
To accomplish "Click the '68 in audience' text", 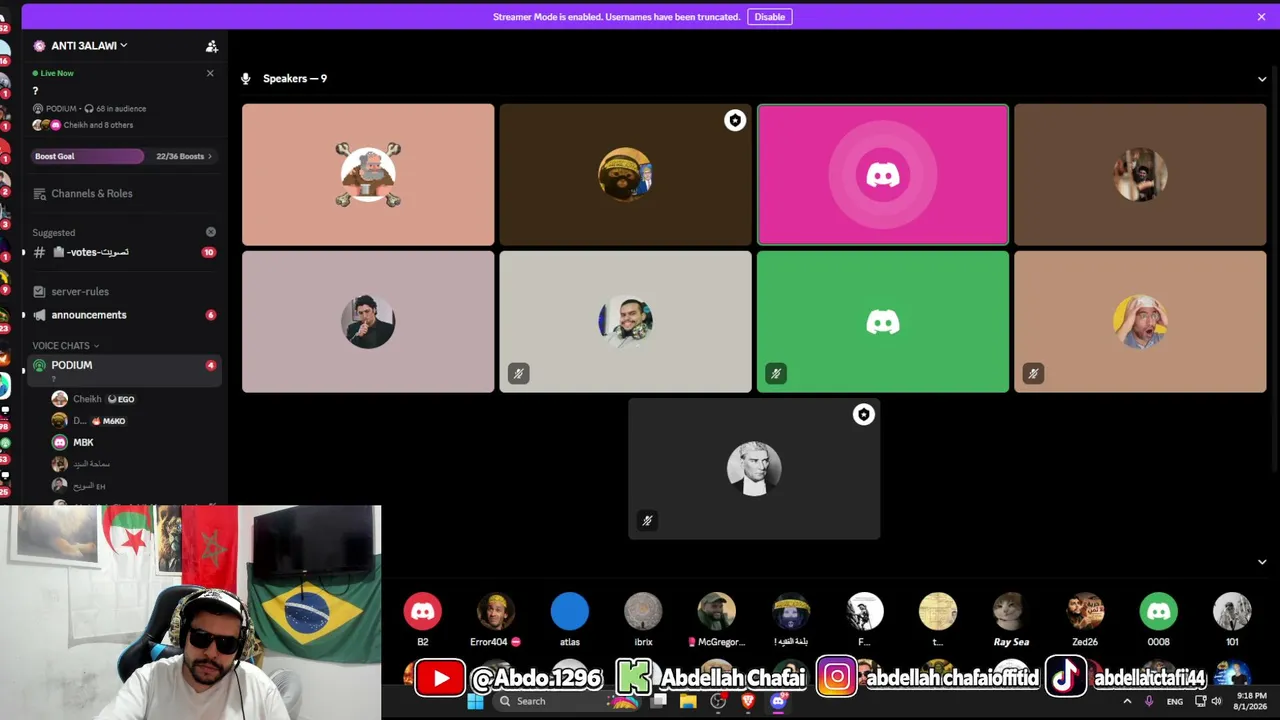I will click(121, 109).
